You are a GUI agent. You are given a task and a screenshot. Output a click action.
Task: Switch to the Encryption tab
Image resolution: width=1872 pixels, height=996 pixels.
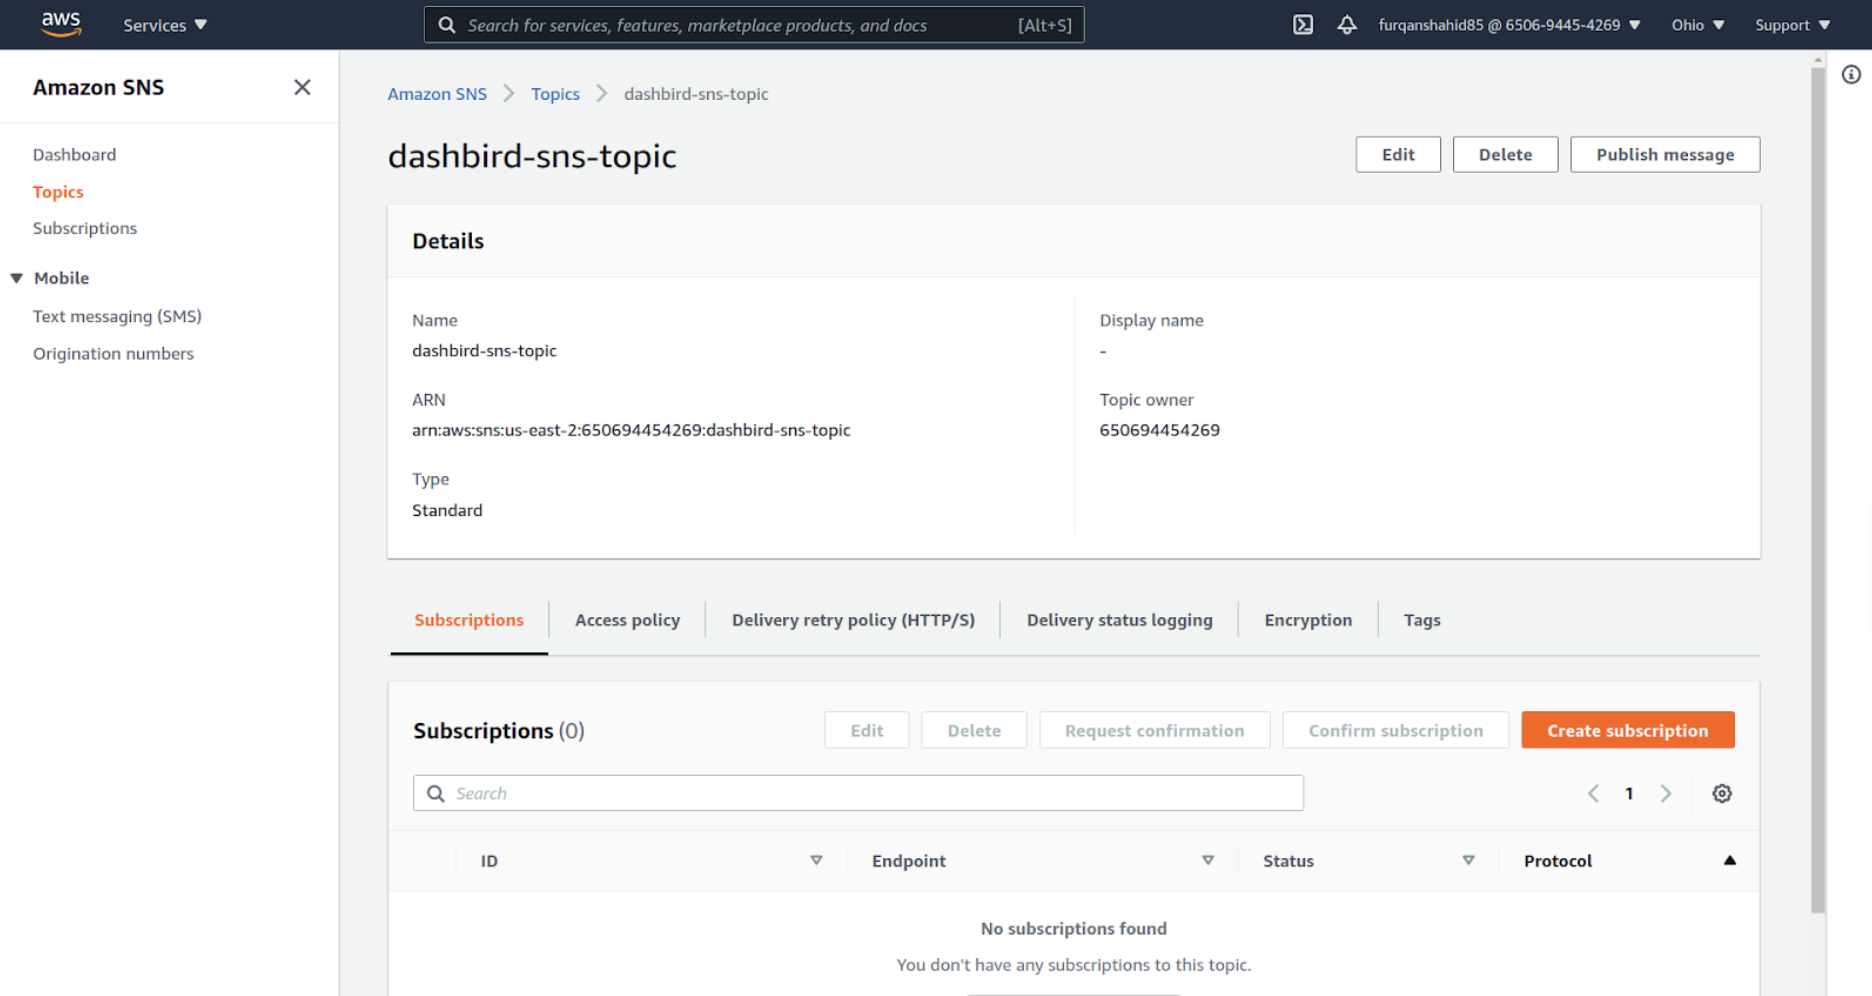(1307, 620)
